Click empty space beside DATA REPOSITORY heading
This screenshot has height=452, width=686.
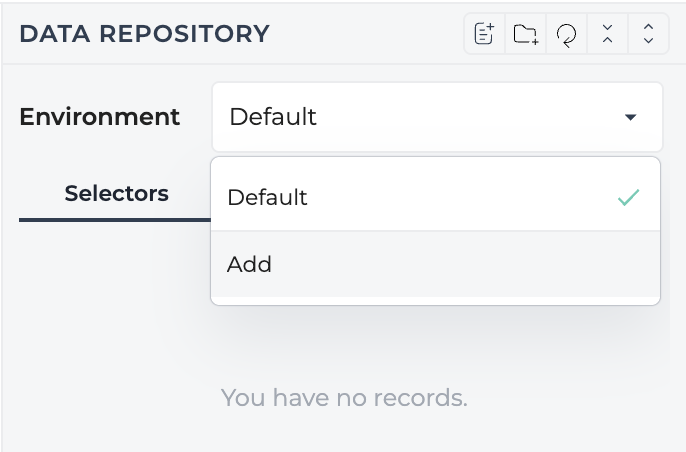click(366, 34)
